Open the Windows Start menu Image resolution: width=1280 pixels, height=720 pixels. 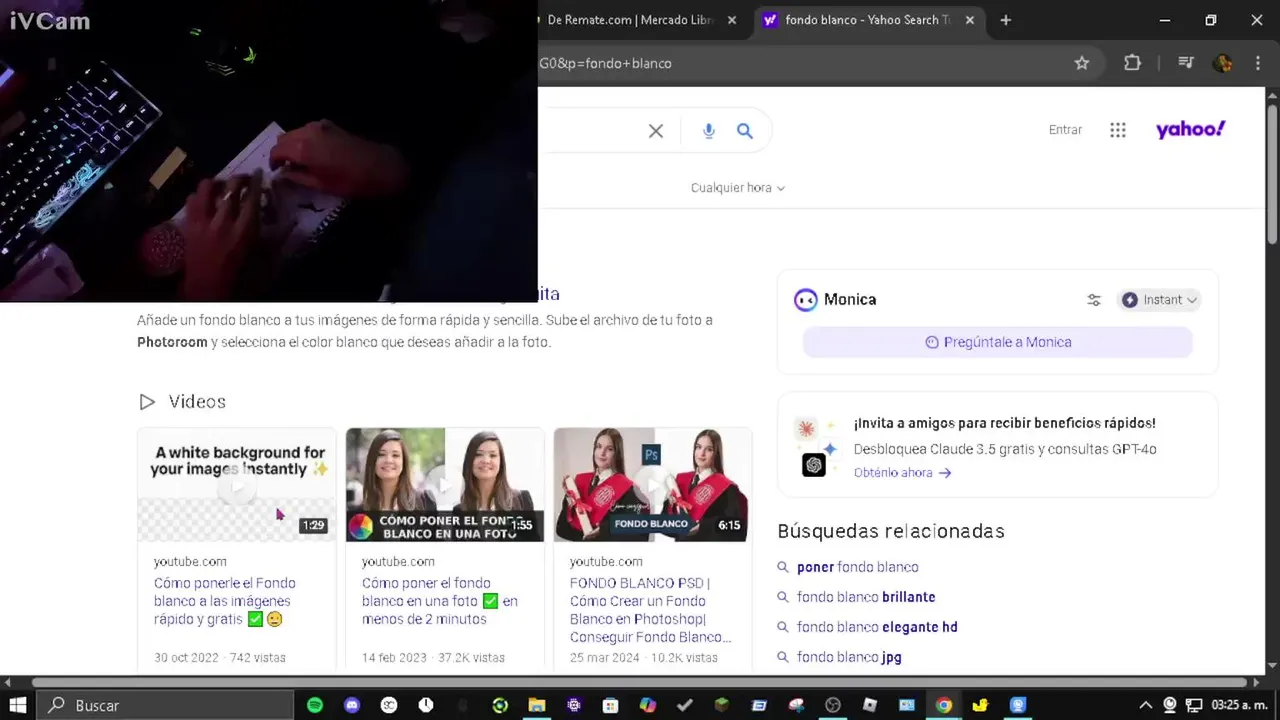pyautogui.click(x=18, y=705)
